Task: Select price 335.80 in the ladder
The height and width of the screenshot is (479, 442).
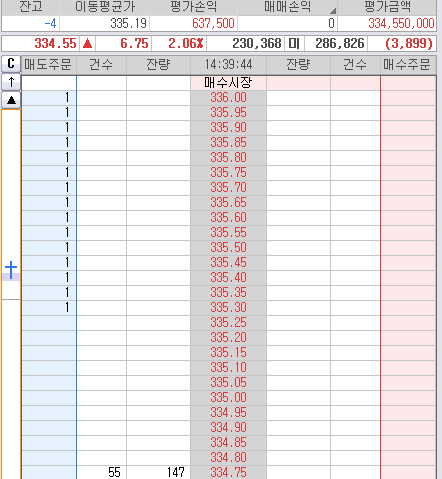Action: click(x=228, y=158)
